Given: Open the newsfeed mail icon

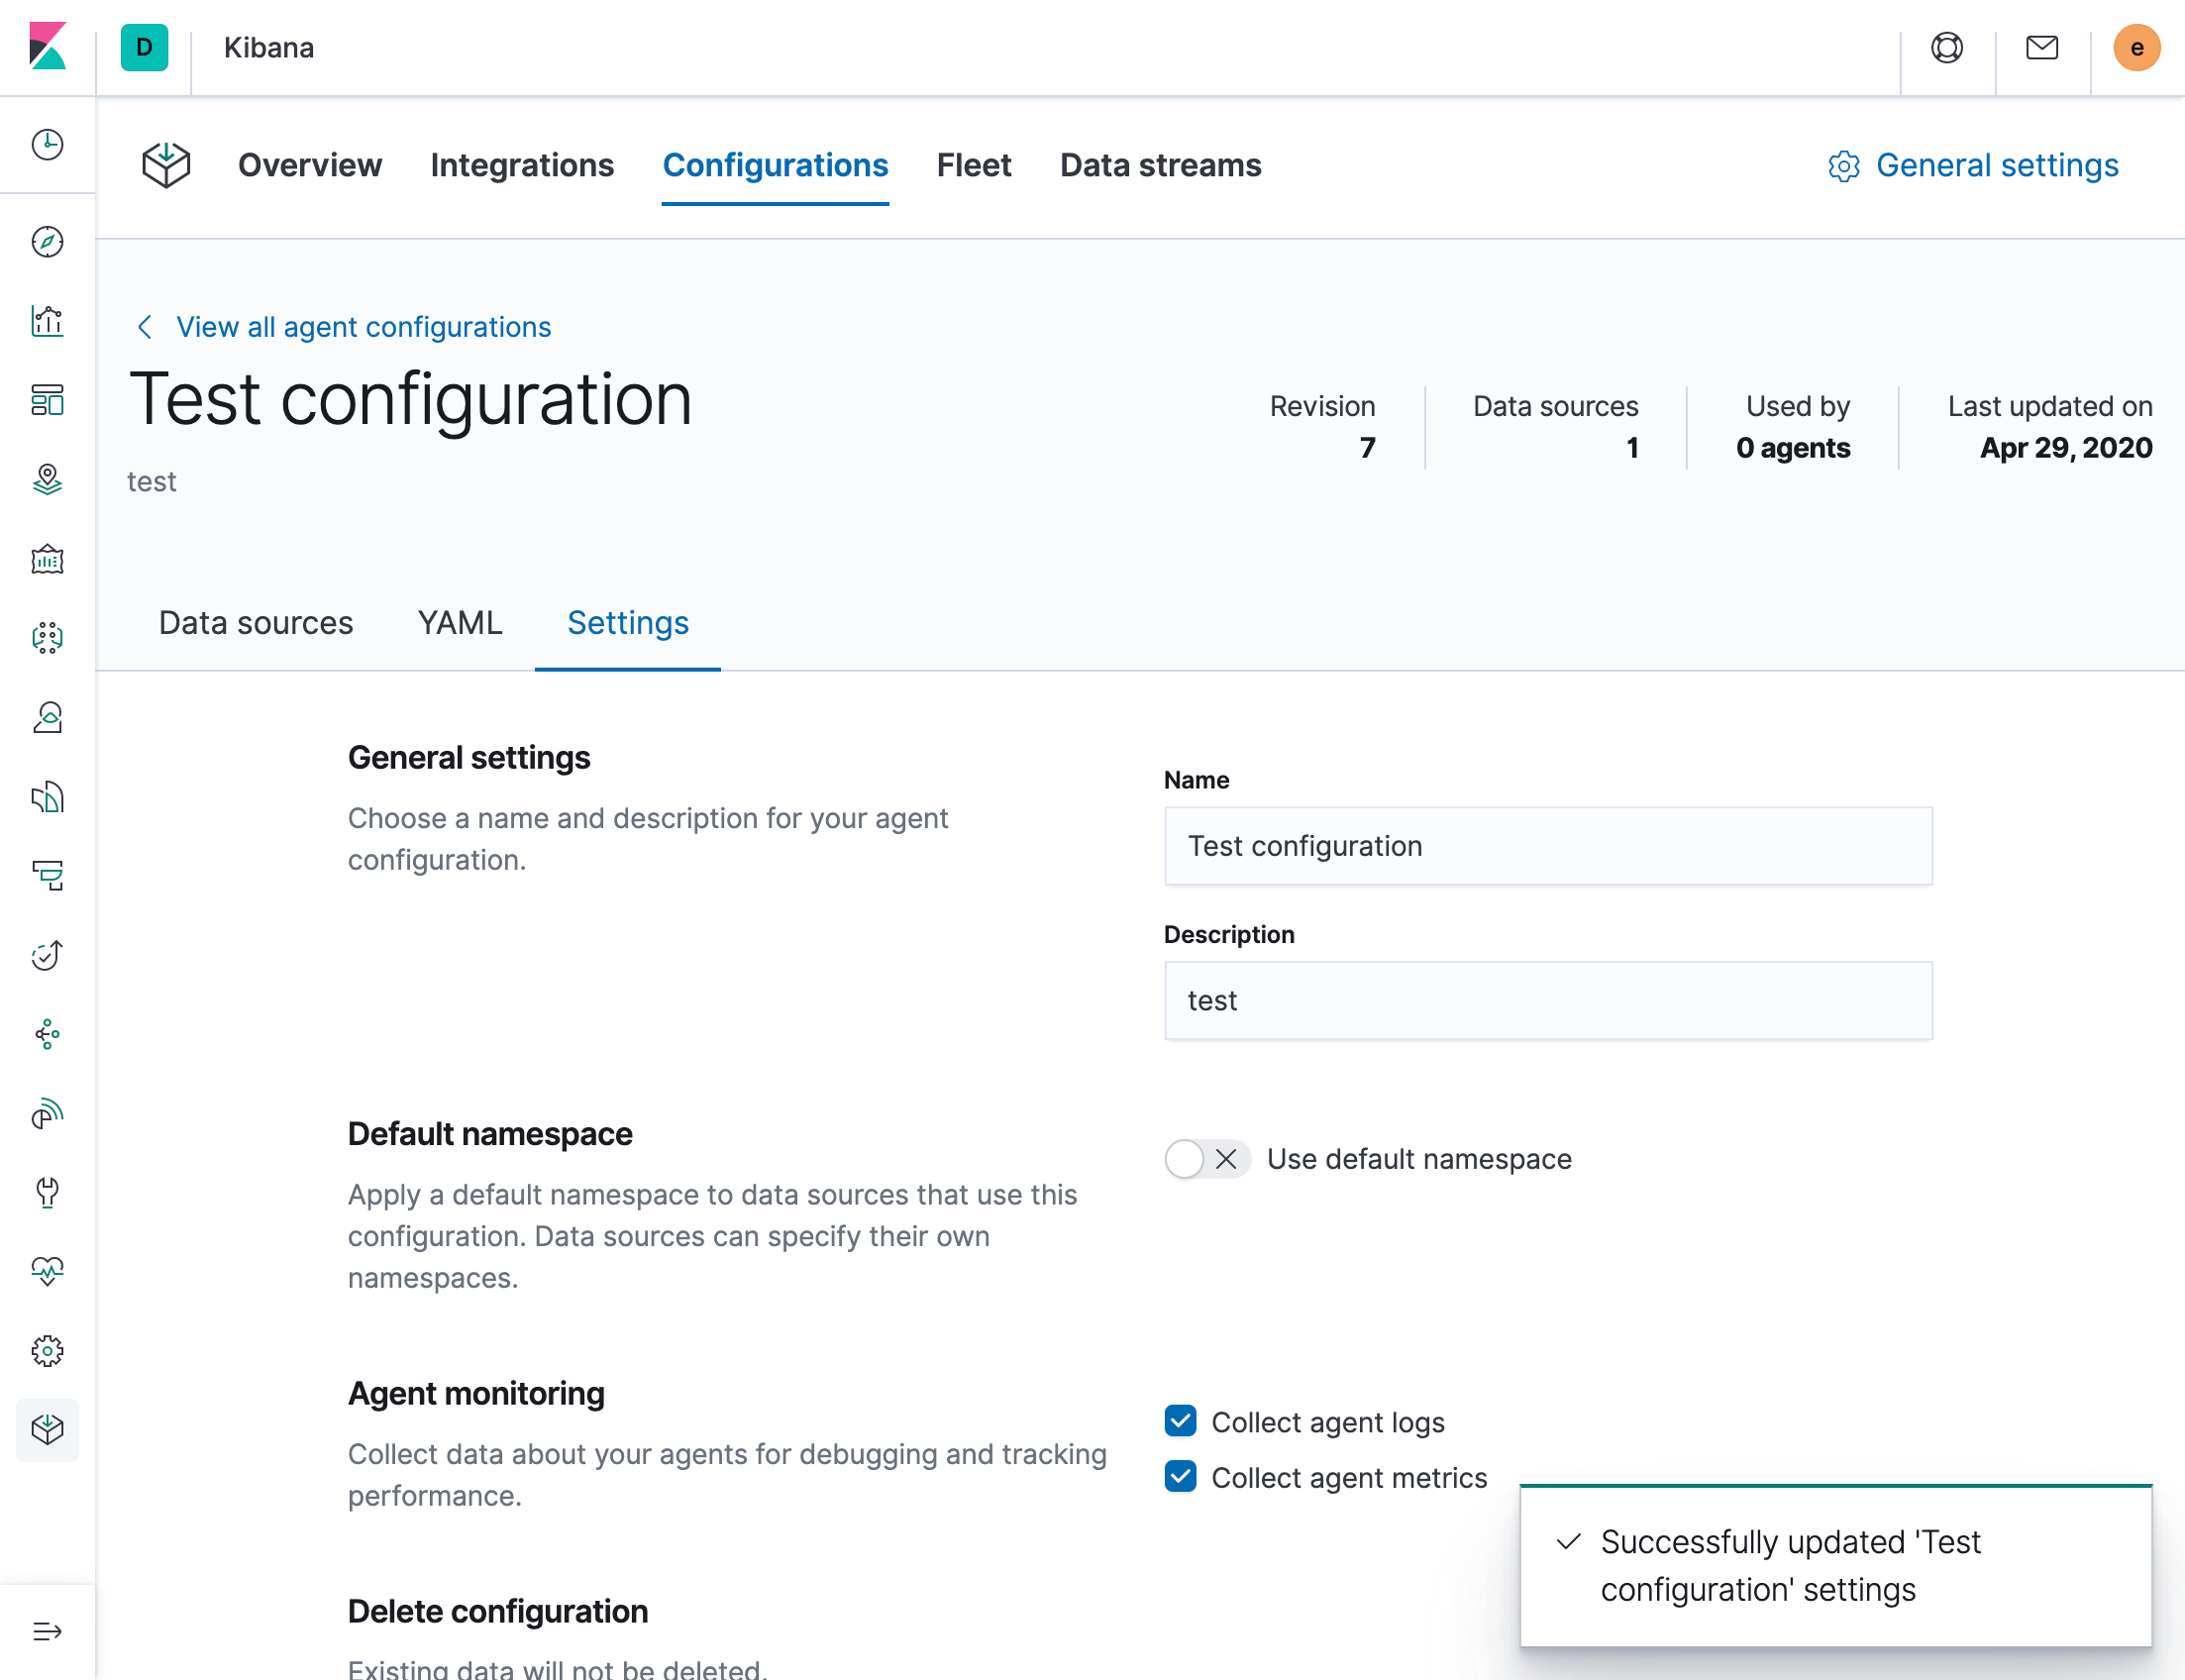Looking at the screenshot, I should pos(2041,48).
